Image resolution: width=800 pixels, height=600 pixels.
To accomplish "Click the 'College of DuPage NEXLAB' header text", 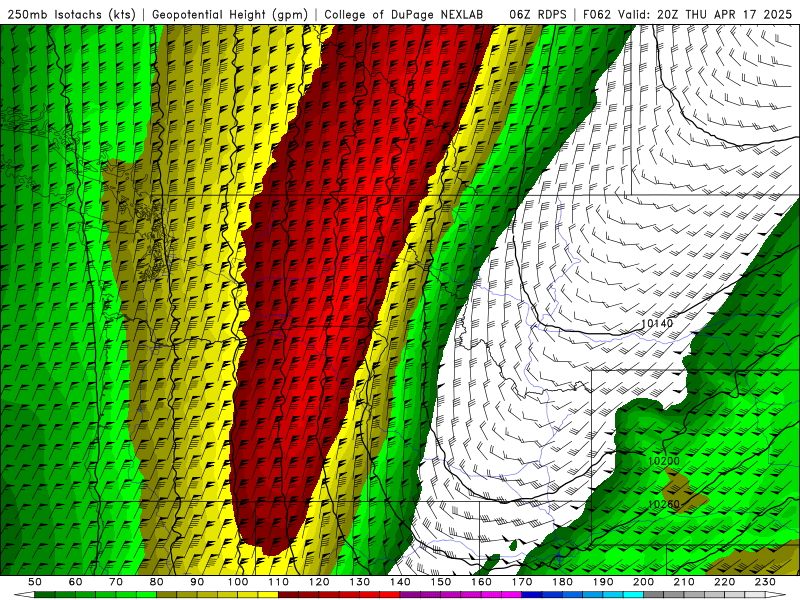I will [x=404, y=14].
